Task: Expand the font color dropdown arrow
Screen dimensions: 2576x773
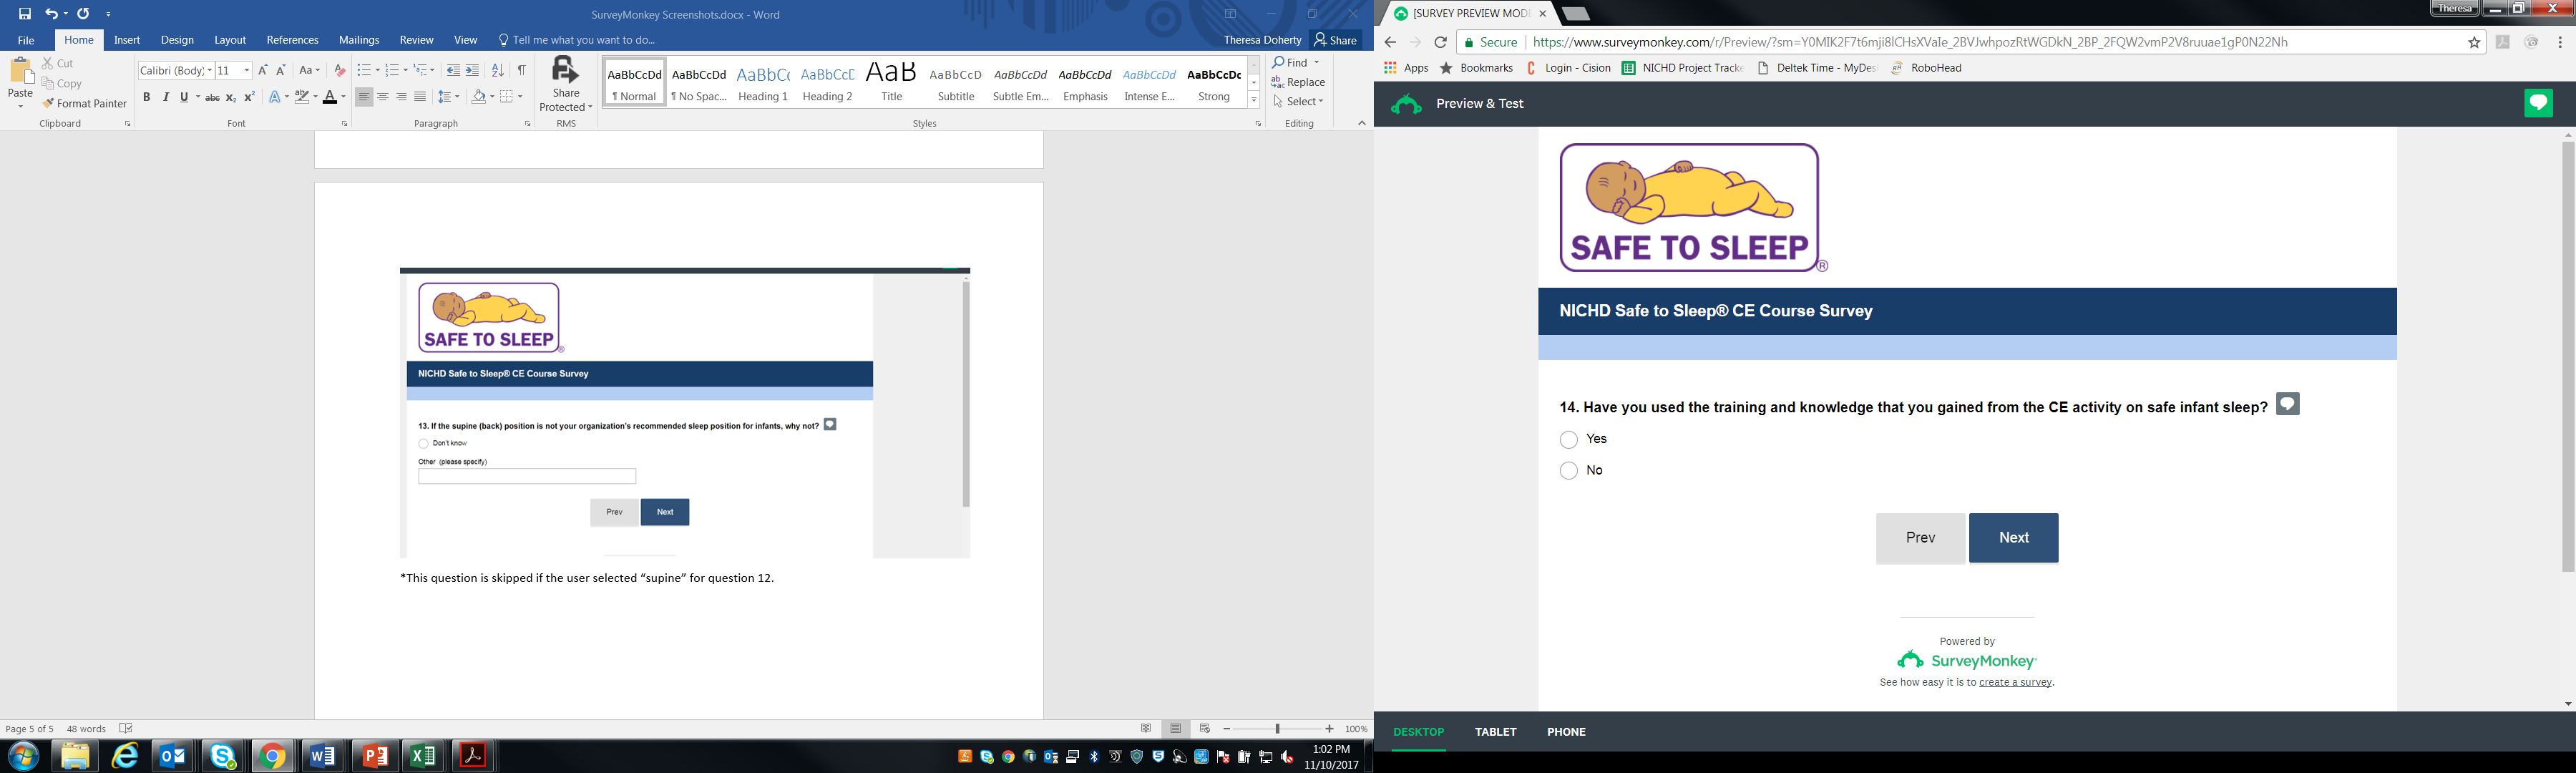Action: click(x=343, y=97)
